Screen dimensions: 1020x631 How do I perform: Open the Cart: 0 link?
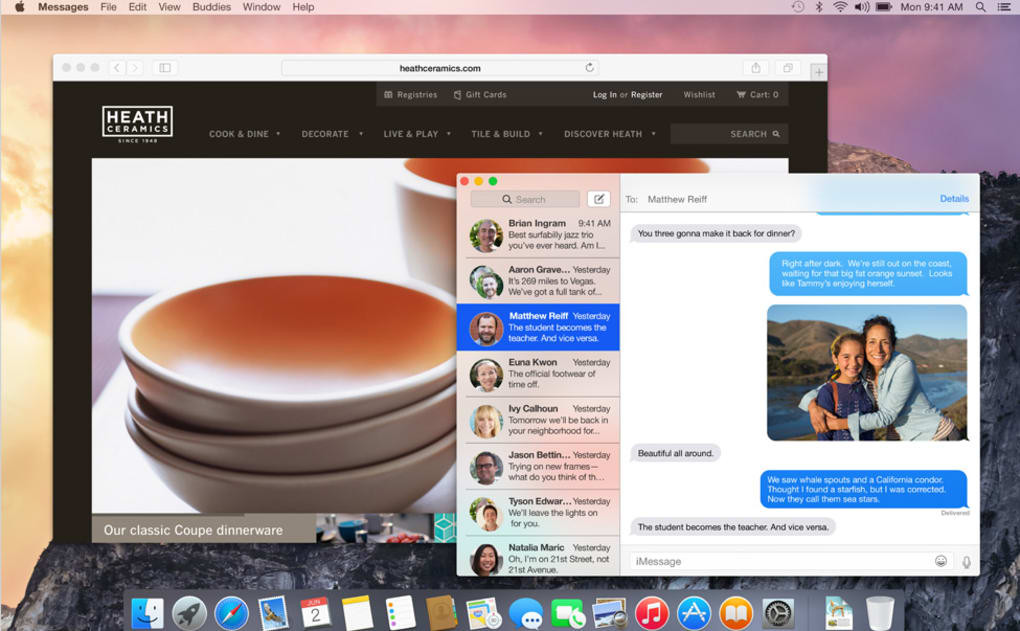click(x=757, y=94)
